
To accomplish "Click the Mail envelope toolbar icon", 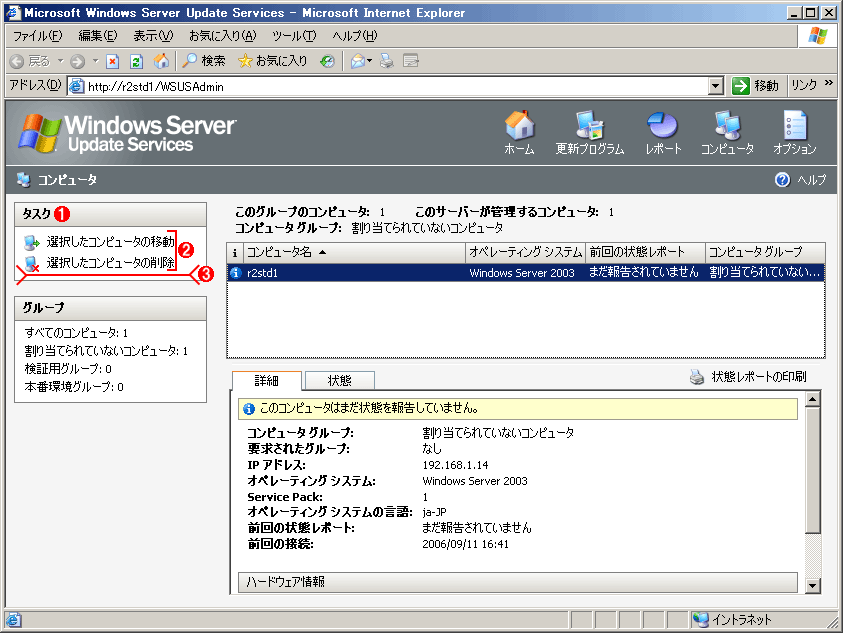I will coord(358,61).
